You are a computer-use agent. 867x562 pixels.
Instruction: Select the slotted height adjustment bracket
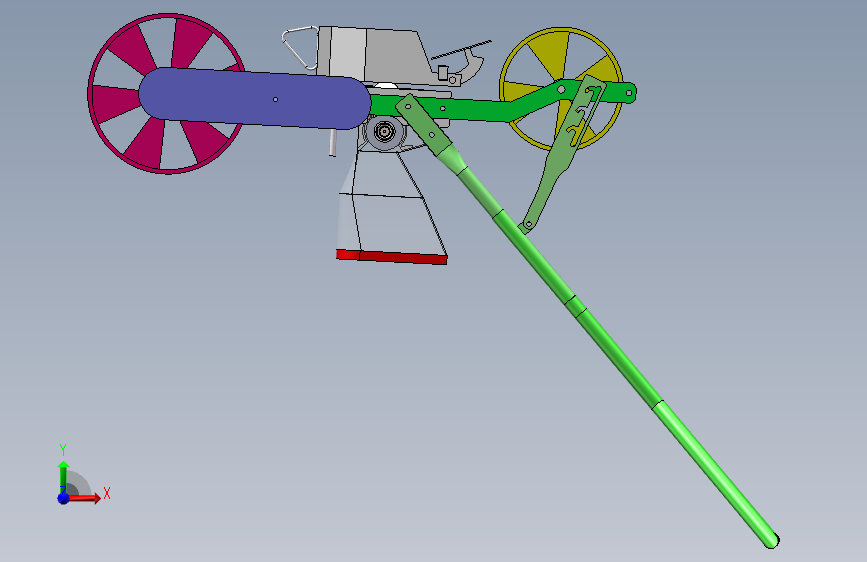(x=561, y=152)
